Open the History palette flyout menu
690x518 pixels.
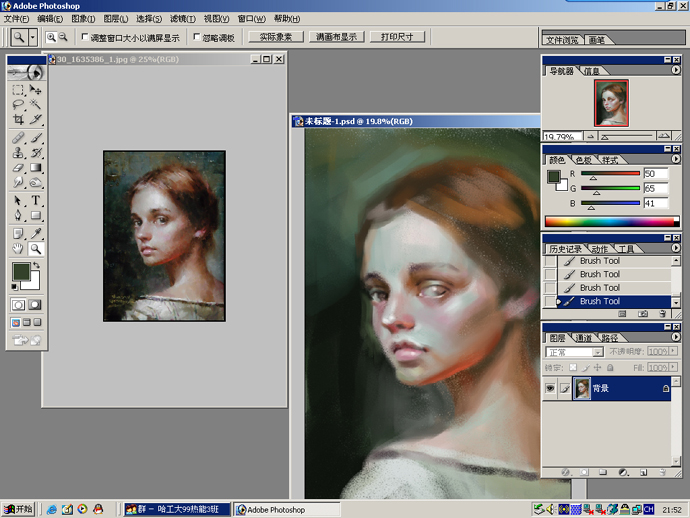pyautogui.click(x=675, y=248)
